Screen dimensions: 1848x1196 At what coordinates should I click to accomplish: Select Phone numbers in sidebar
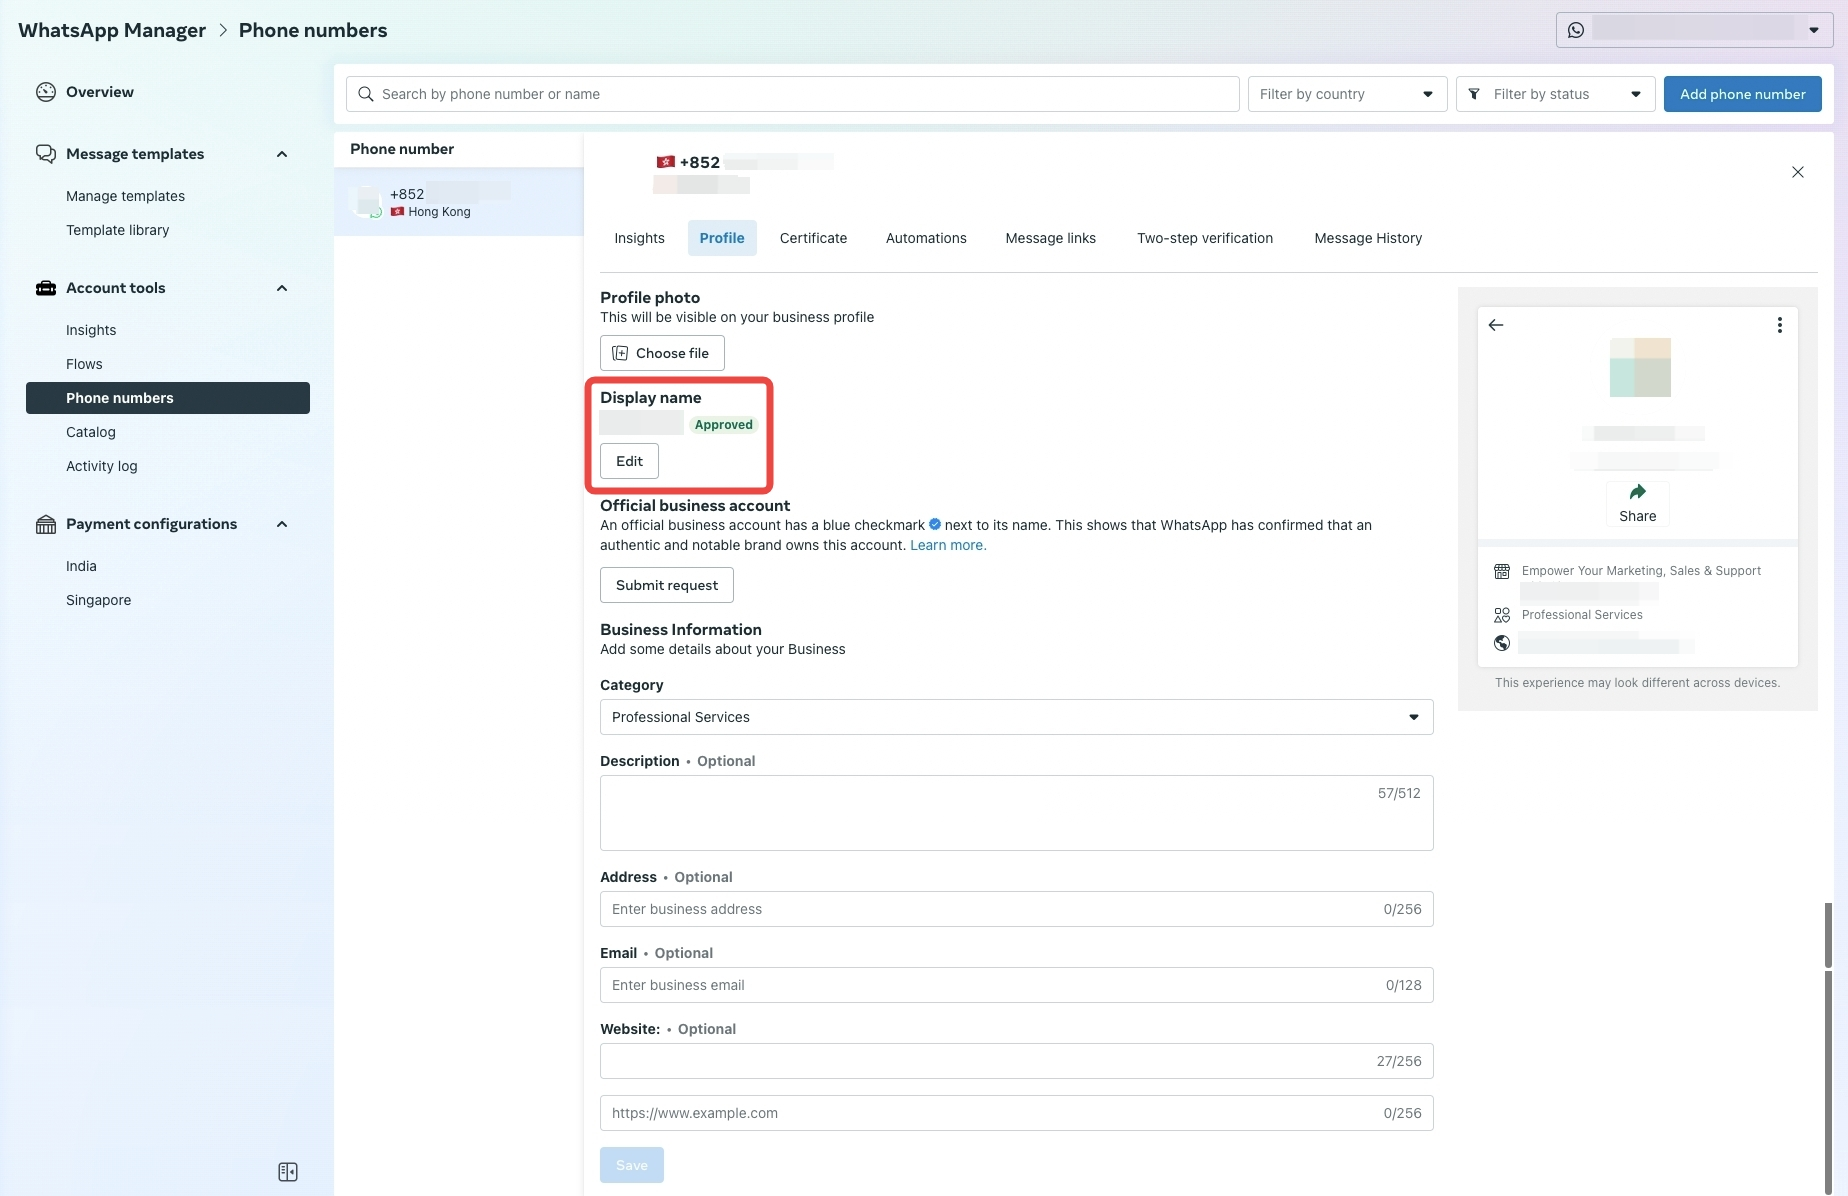168,398
